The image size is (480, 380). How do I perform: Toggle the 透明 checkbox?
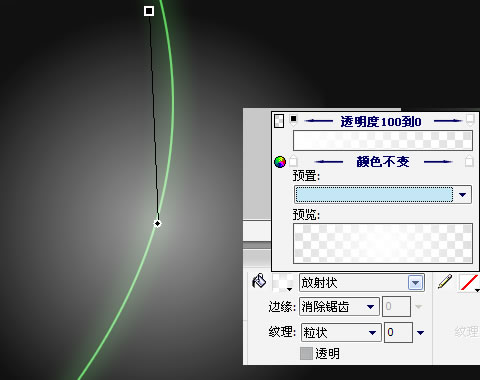306,354
